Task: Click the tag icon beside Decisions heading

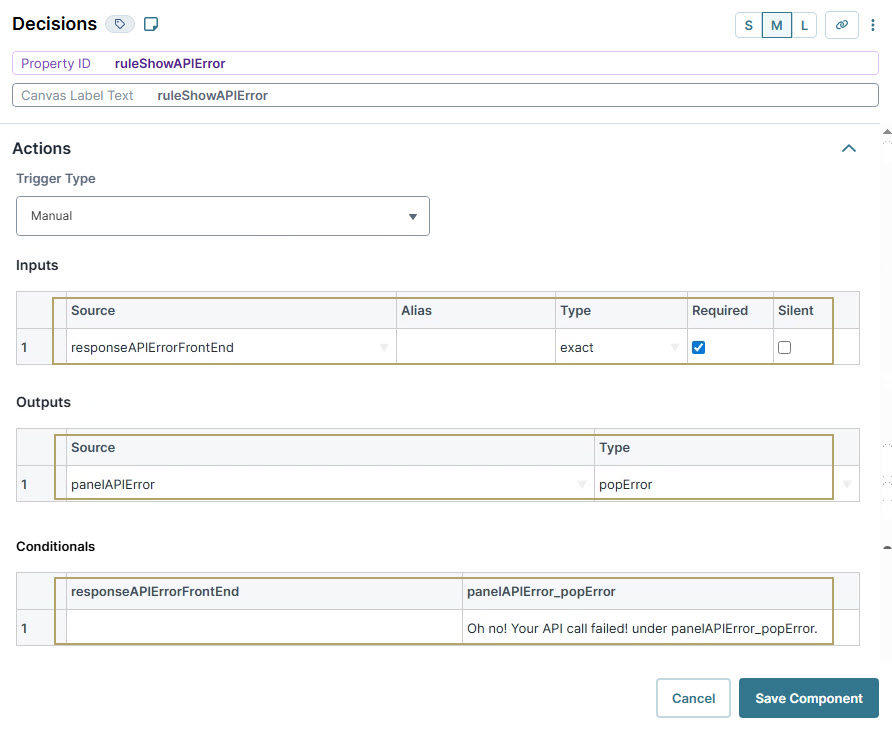Action: (x=120, y=23)
